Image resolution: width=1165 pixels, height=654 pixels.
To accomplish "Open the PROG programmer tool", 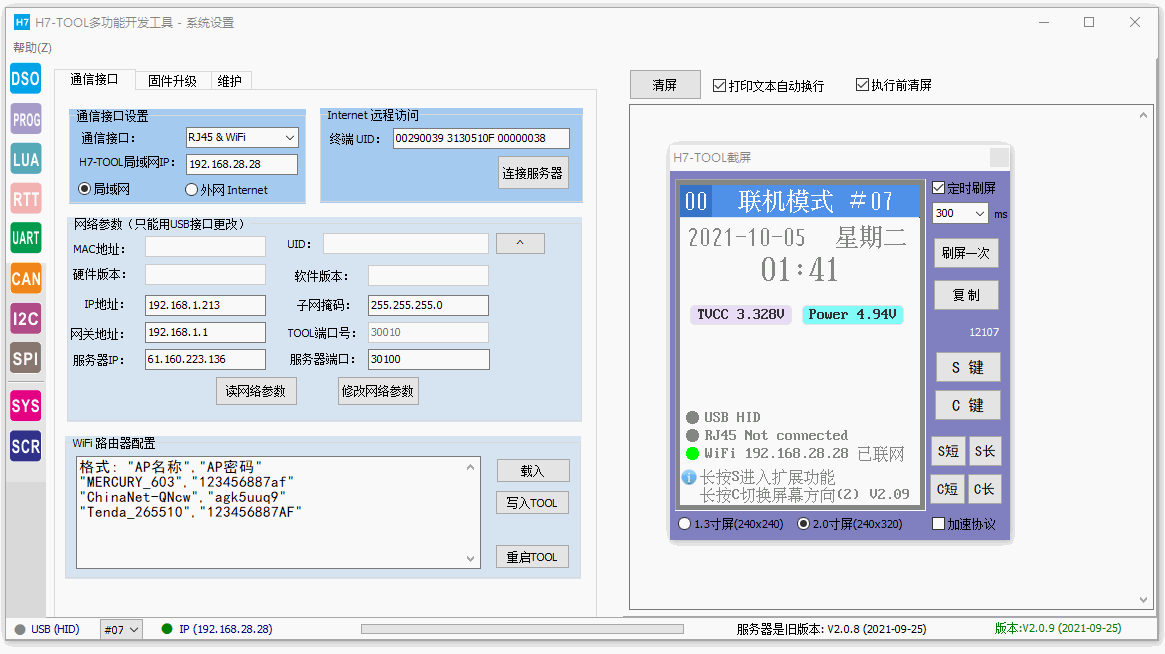I will [x=25, y=119].
